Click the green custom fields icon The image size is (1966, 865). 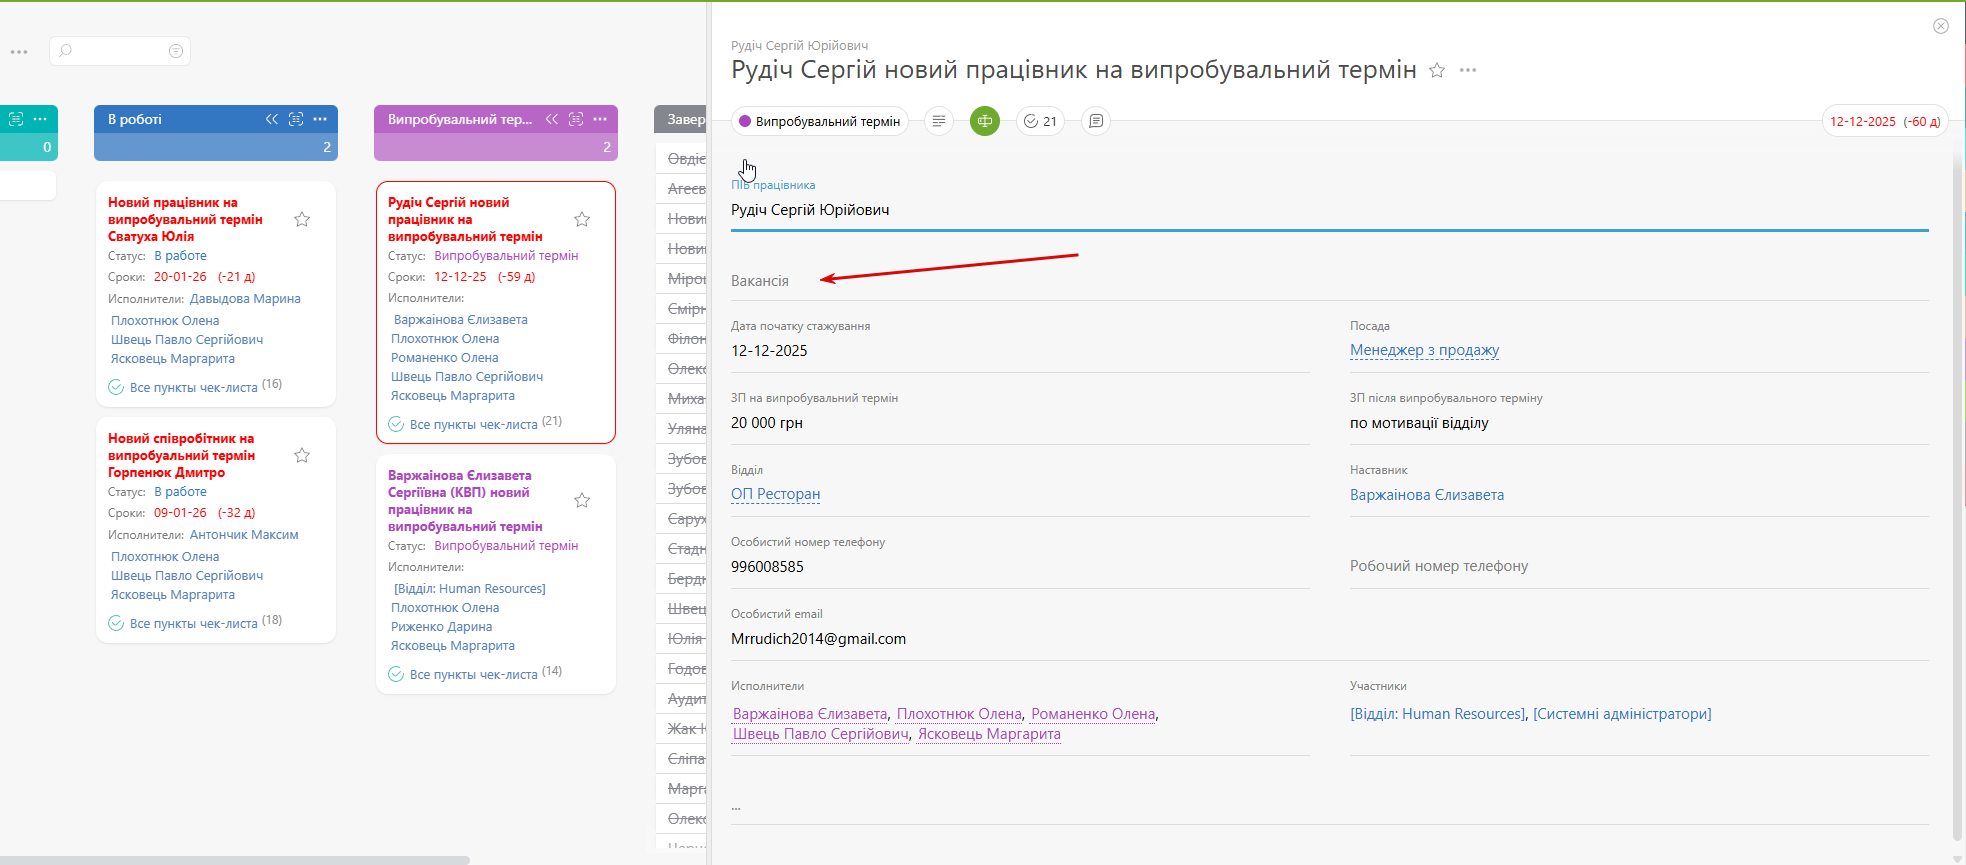985,121
